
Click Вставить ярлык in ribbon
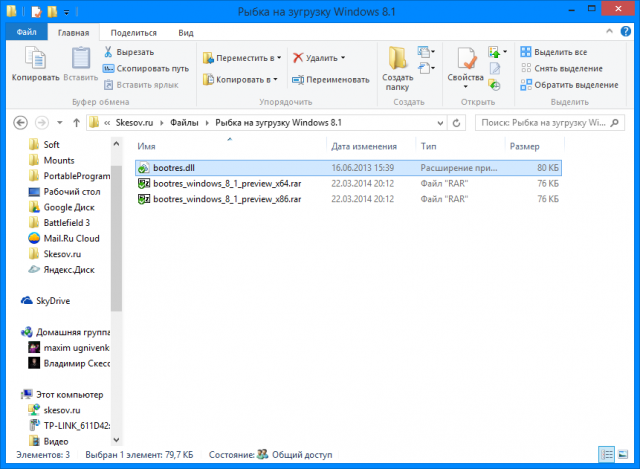[141, 85]
